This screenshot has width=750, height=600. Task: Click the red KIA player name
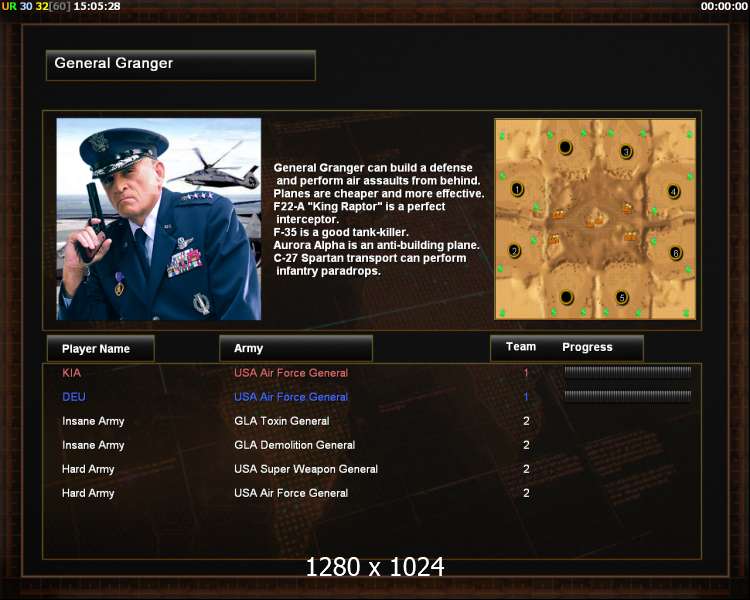point(72,373)
